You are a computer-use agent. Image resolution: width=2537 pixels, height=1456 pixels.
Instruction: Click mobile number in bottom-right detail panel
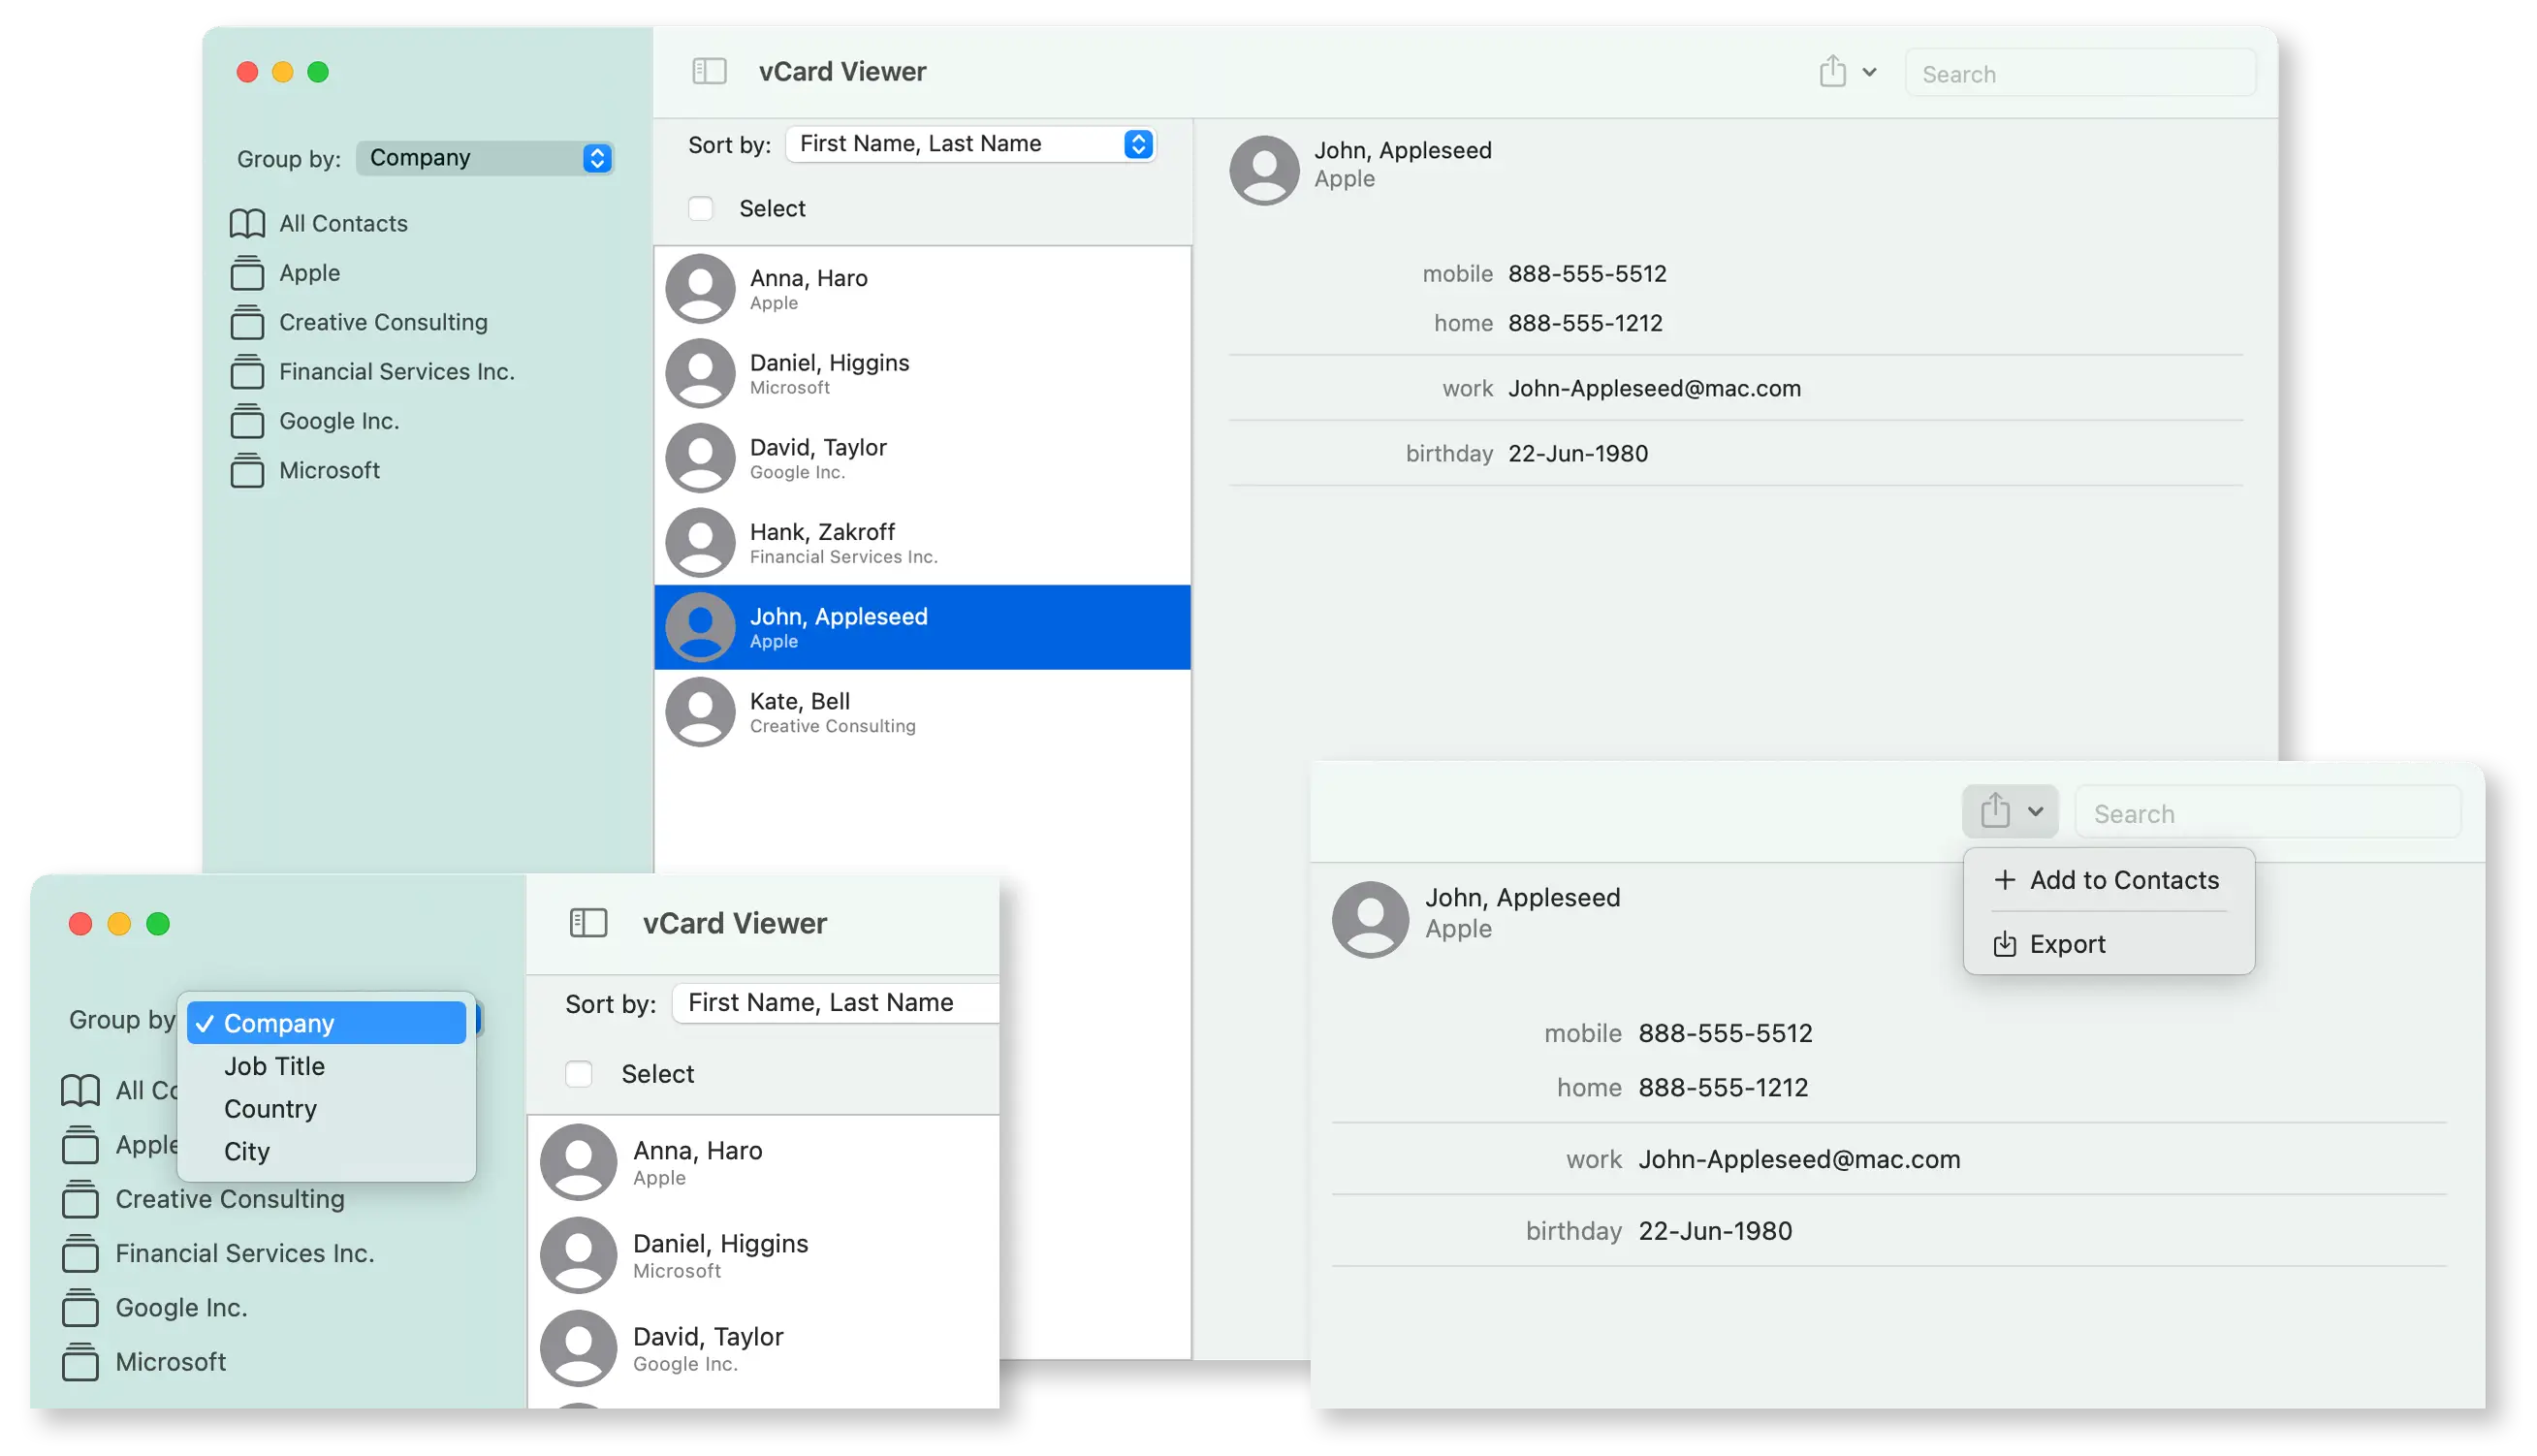pos(1725,1033)
